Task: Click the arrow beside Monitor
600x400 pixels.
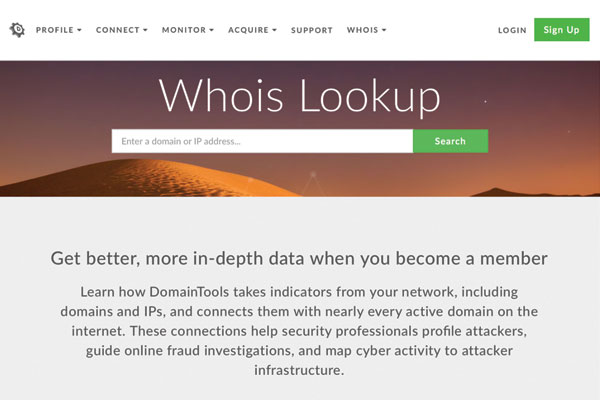Action: click(x=212, y=30)
